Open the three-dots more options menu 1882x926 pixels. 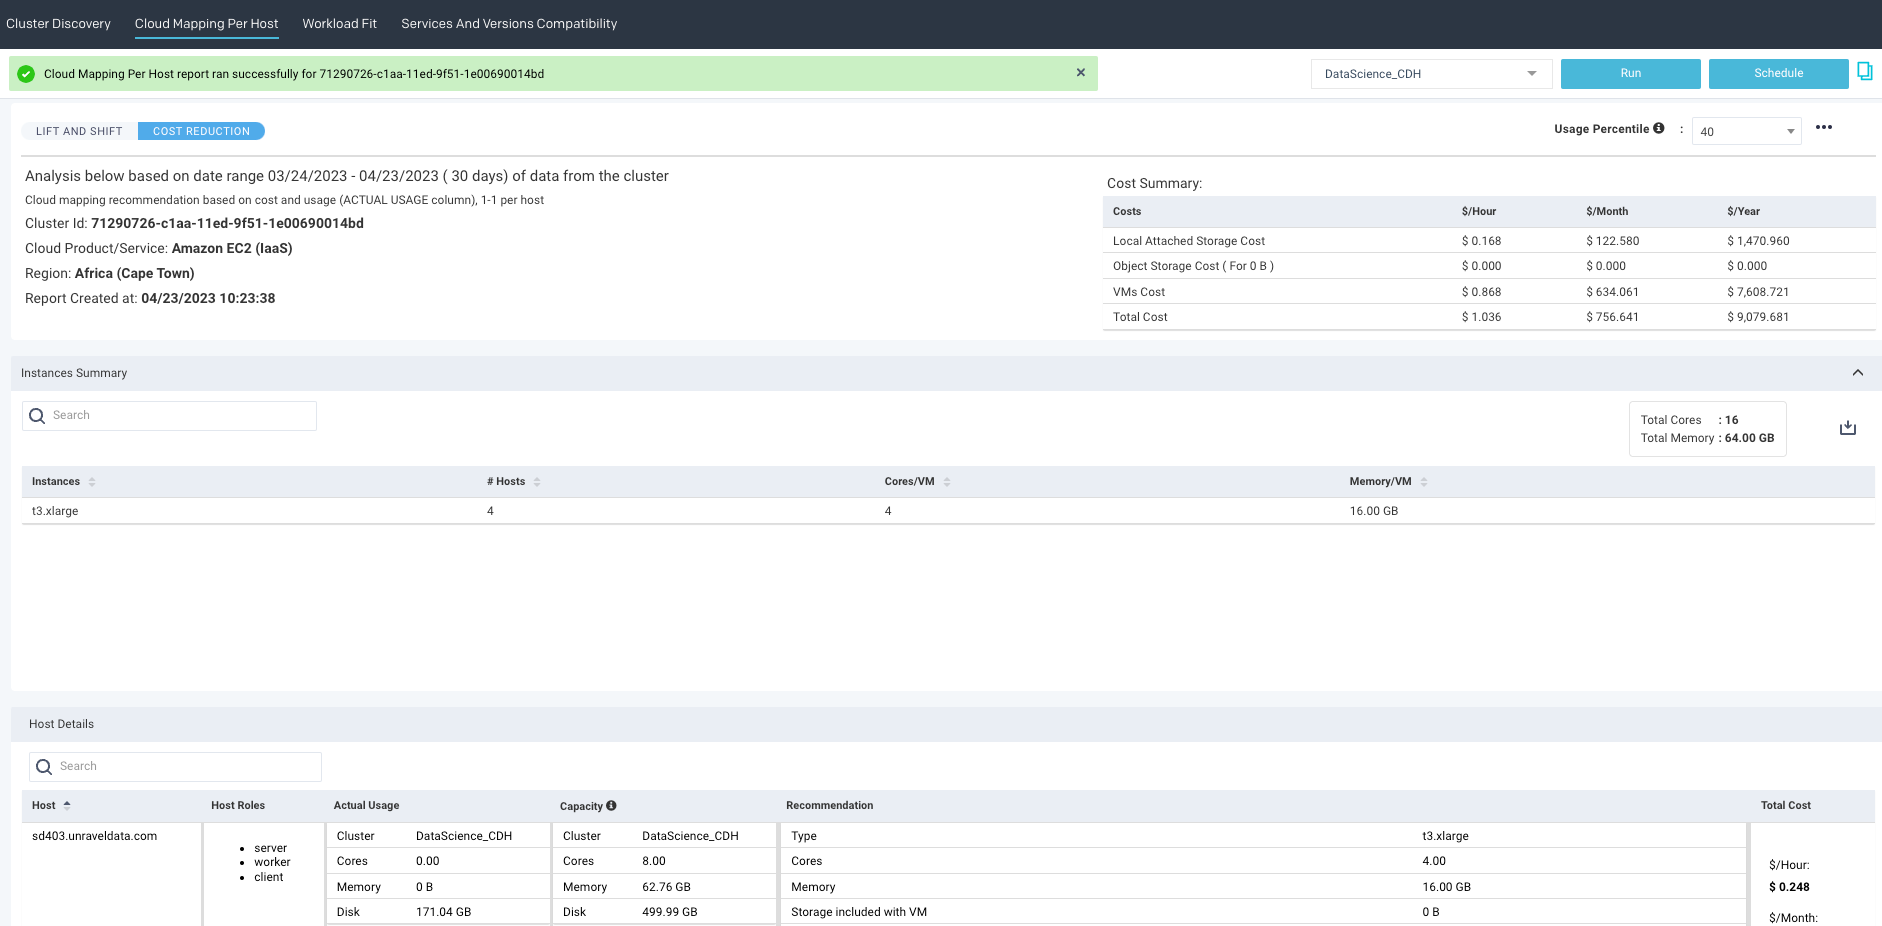click(x=1824, y=127)
